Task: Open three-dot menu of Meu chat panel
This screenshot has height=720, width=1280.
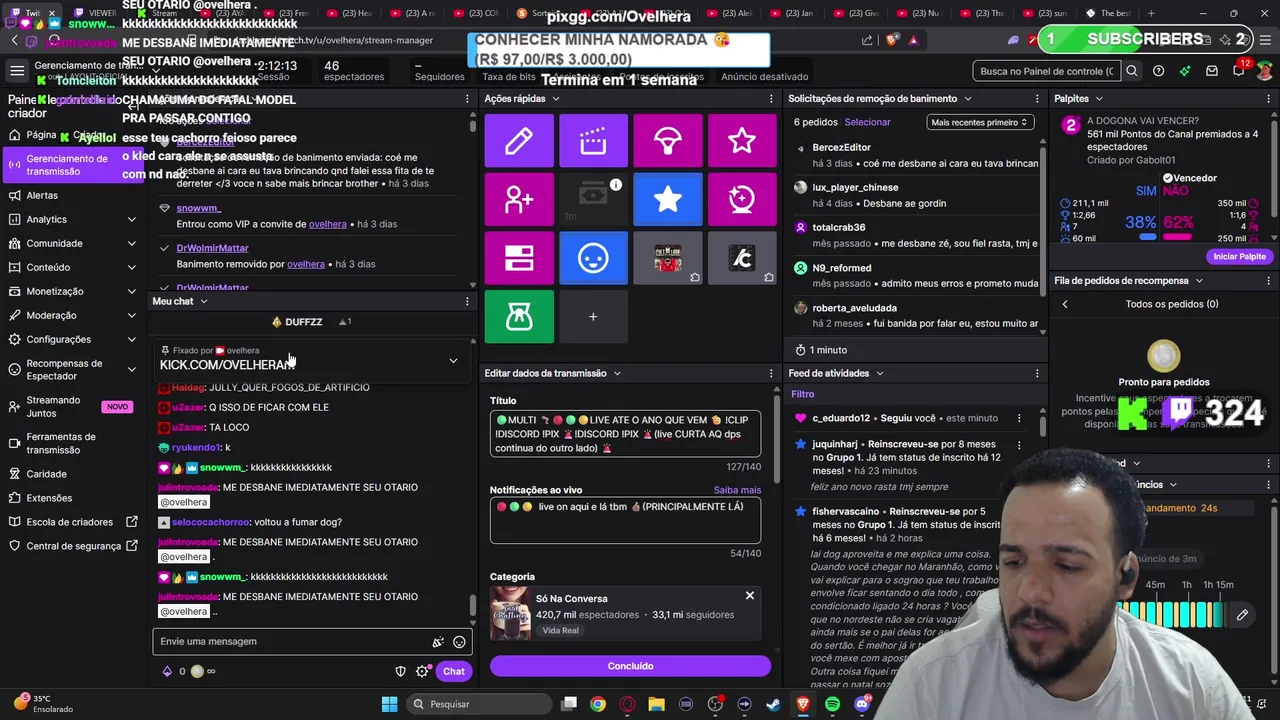Action: (x=467, y=301)
